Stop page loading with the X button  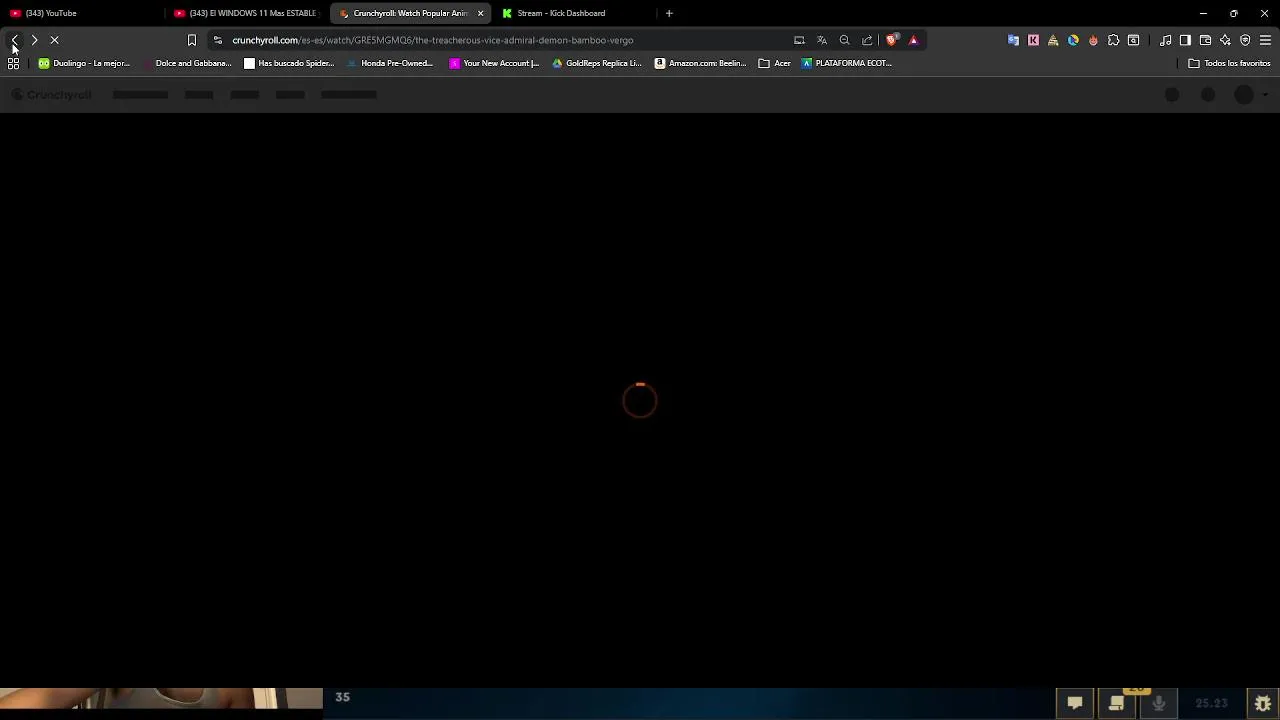tap(55, 40)
